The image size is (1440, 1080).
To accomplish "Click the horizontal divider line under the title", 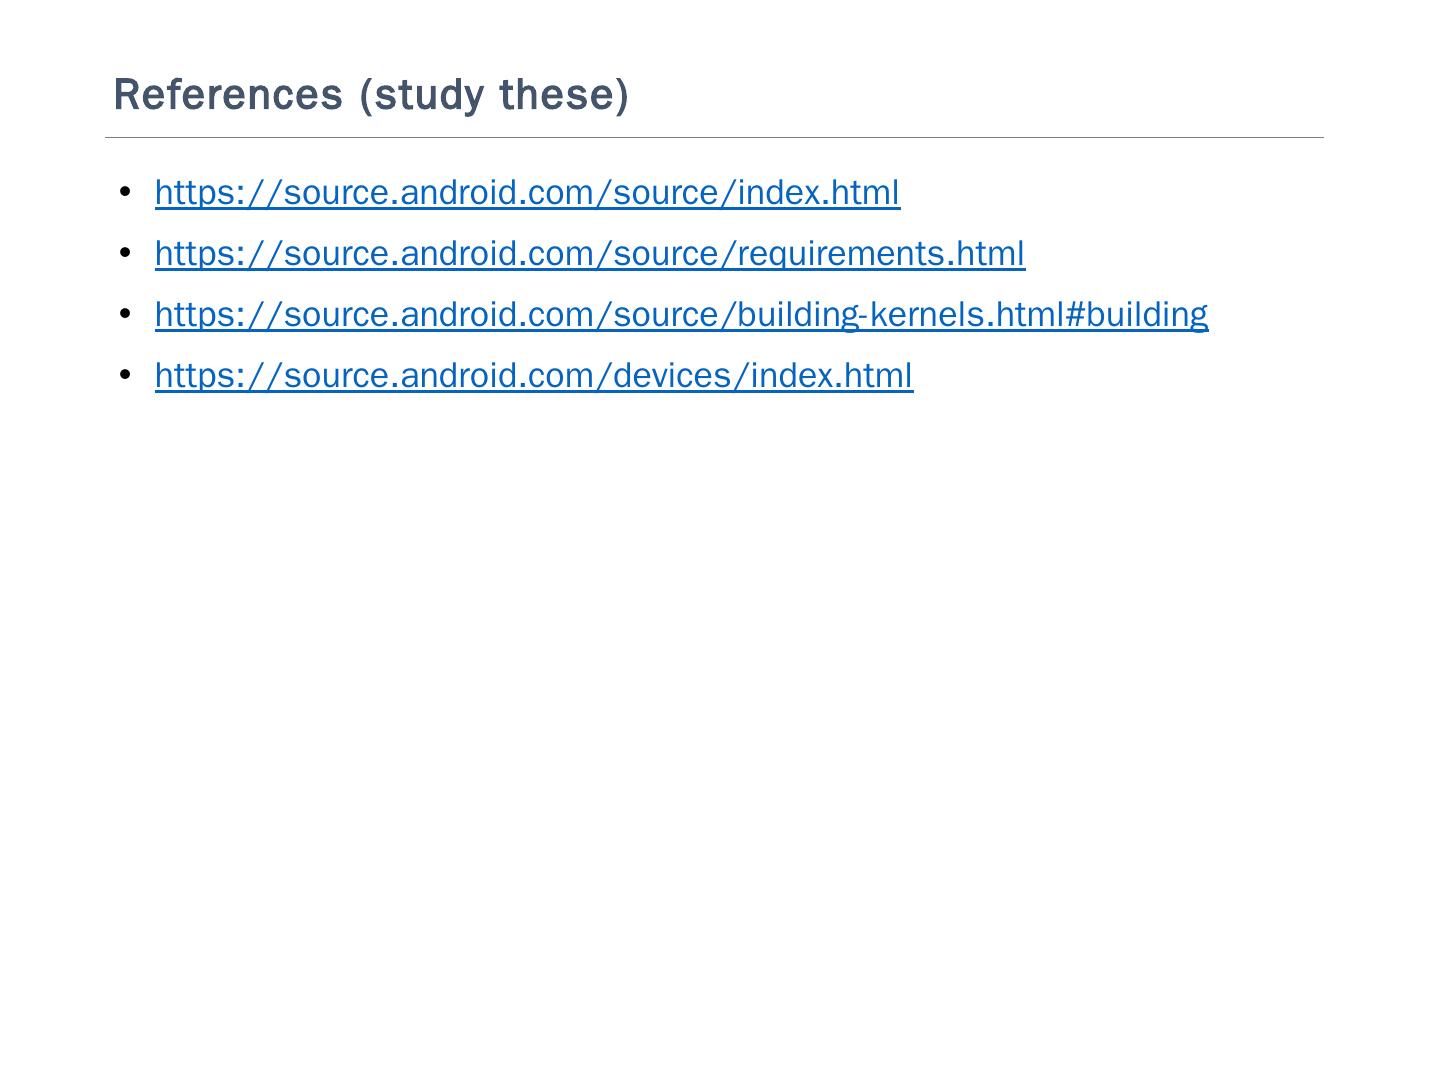I will (x=714, y=138).
